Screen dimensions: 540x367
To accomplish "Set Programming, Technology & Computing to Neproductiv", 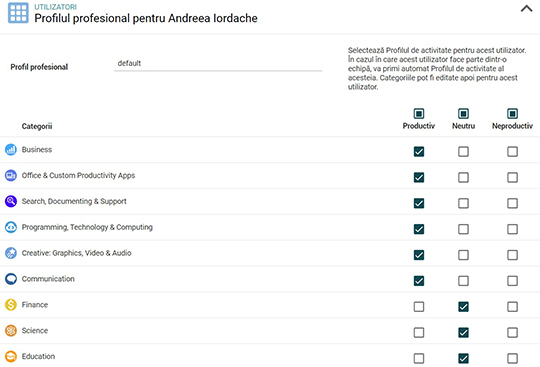I will tap(512, 229).
